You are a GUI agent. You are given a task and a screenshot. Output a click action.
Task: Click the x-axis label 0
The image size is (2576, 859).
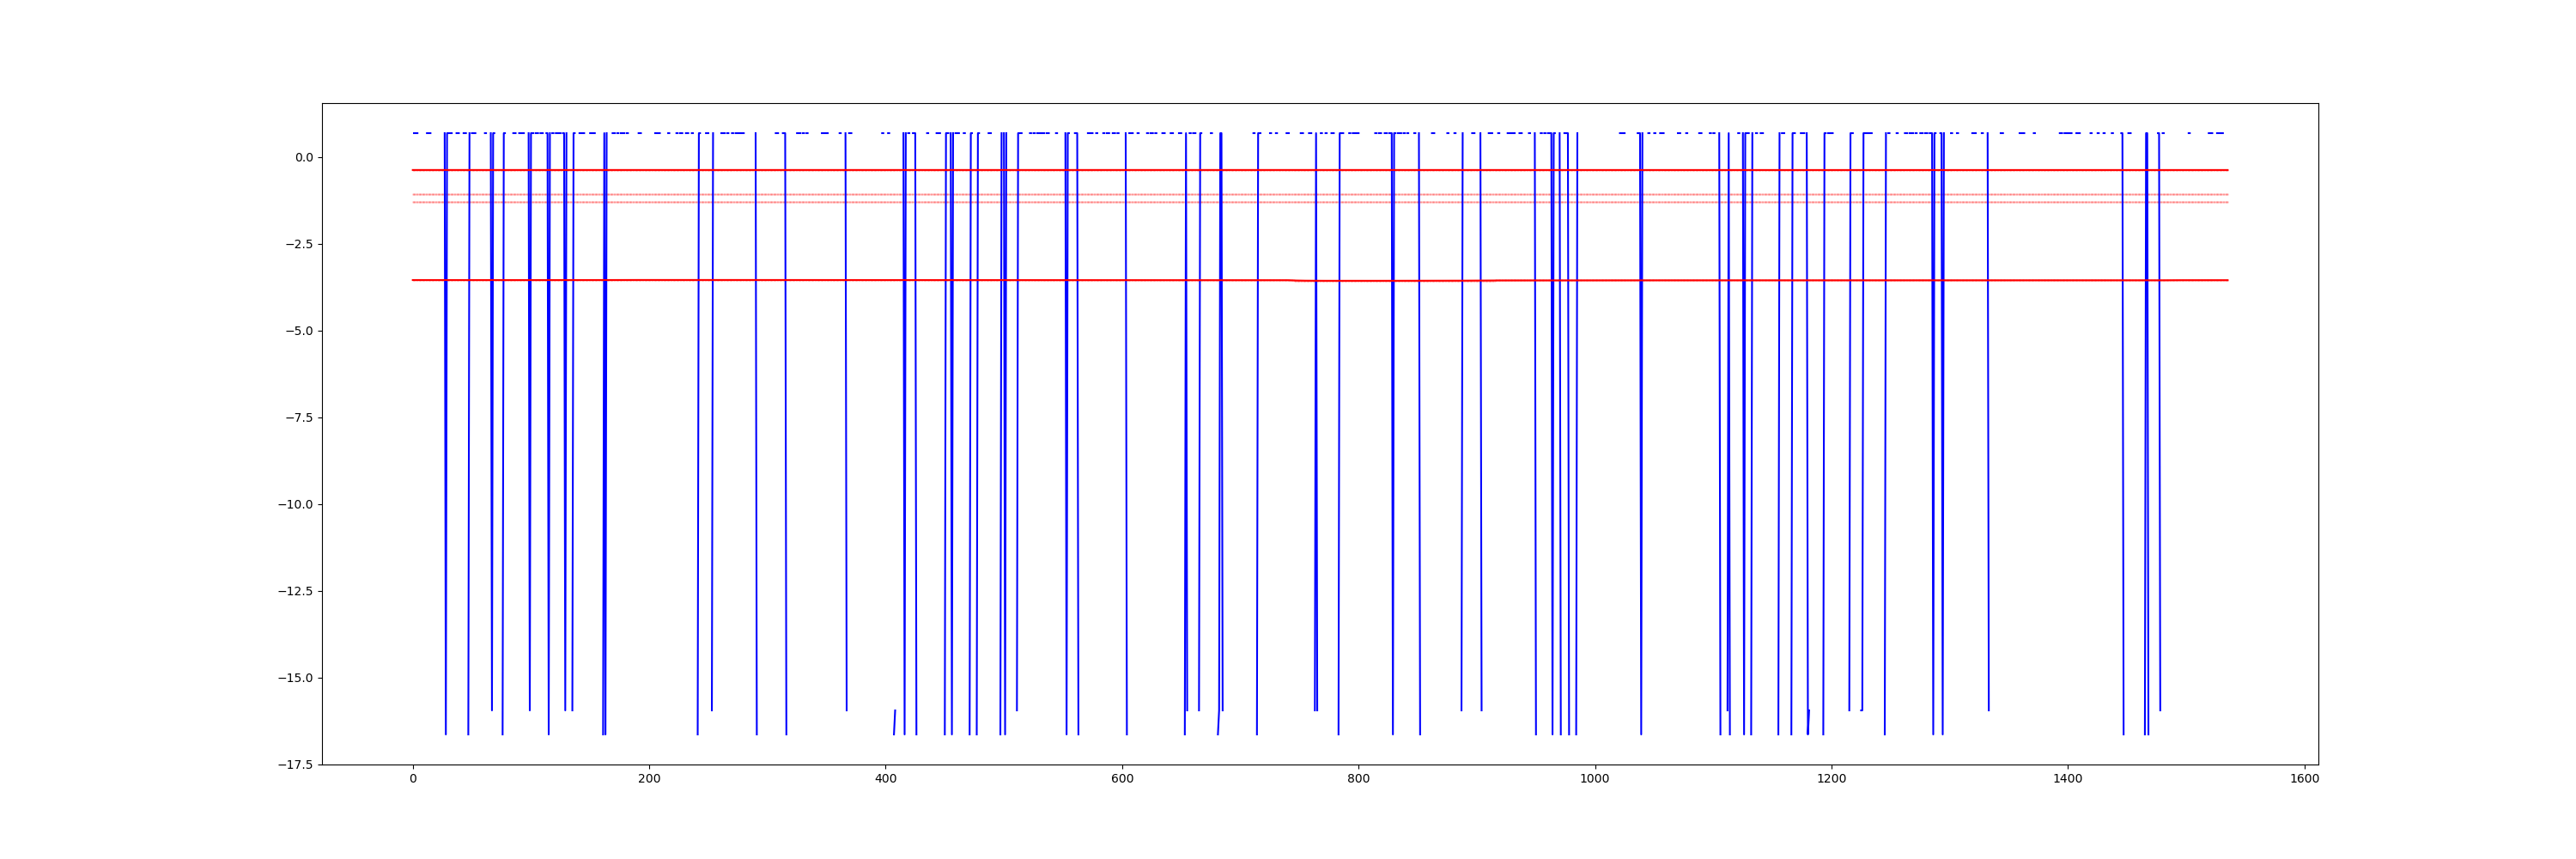point(413,779)
